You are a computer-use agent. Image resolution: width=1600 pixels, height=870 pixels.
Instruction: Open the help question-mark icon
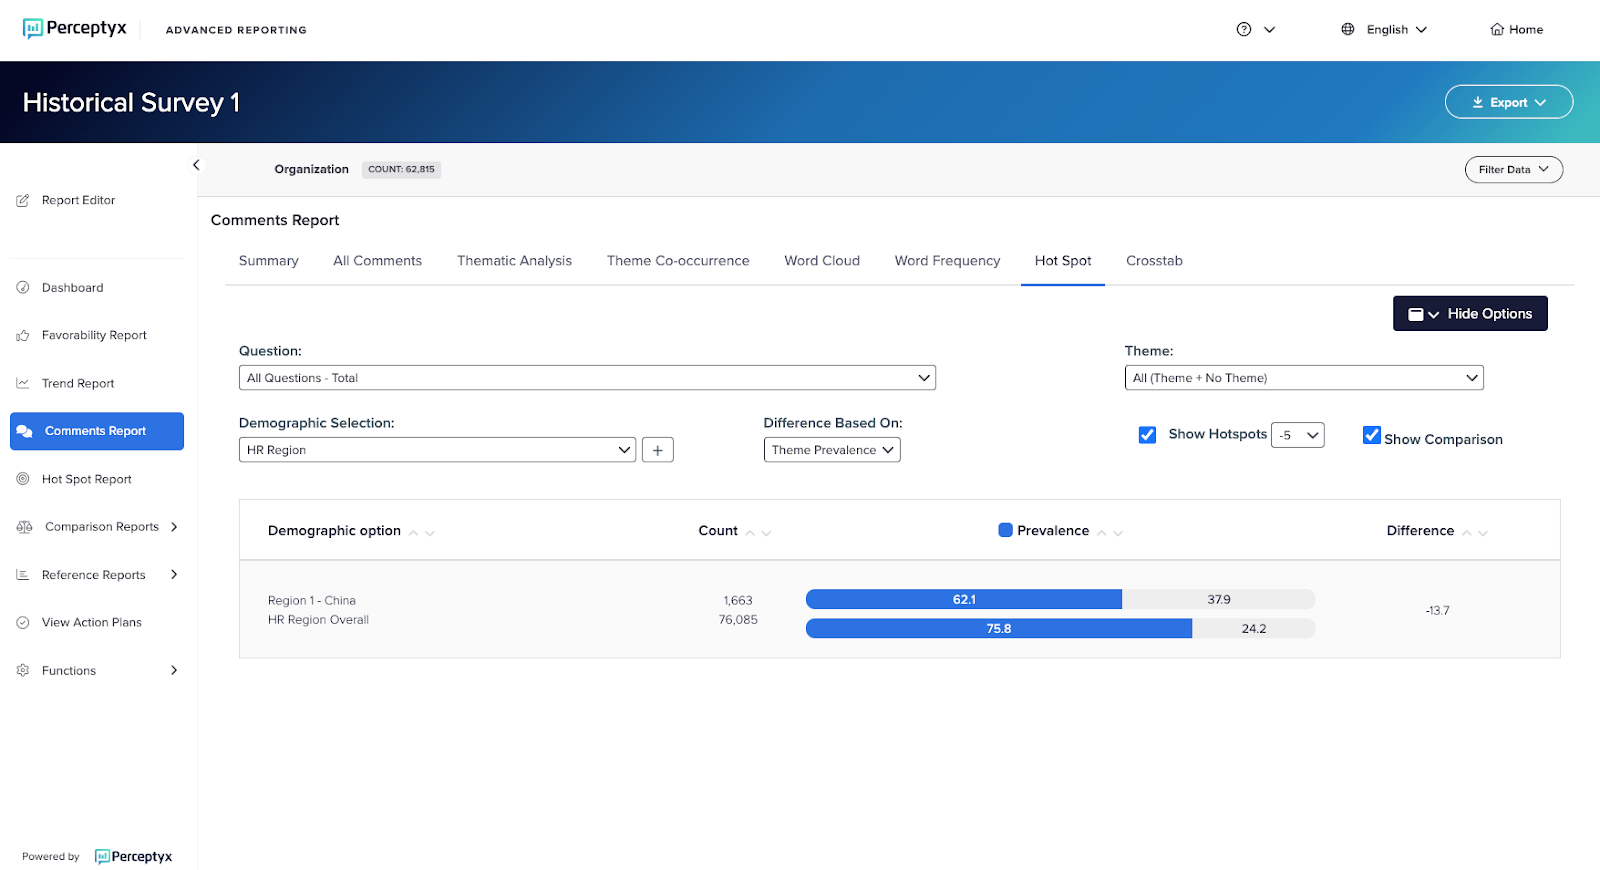(x=1244, y=29)
